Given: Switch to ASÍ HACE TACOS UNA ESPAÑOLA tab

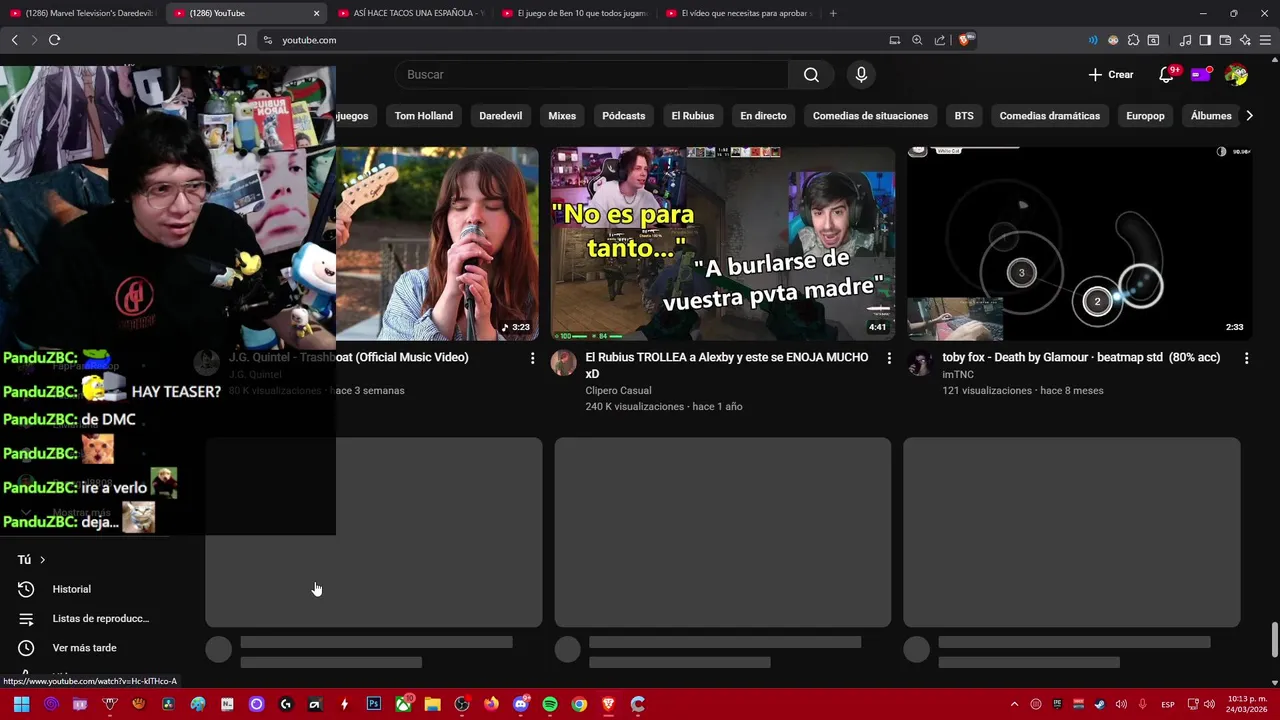Looking at the screenshot, I should pyautogui.click(x=410, y=13).
